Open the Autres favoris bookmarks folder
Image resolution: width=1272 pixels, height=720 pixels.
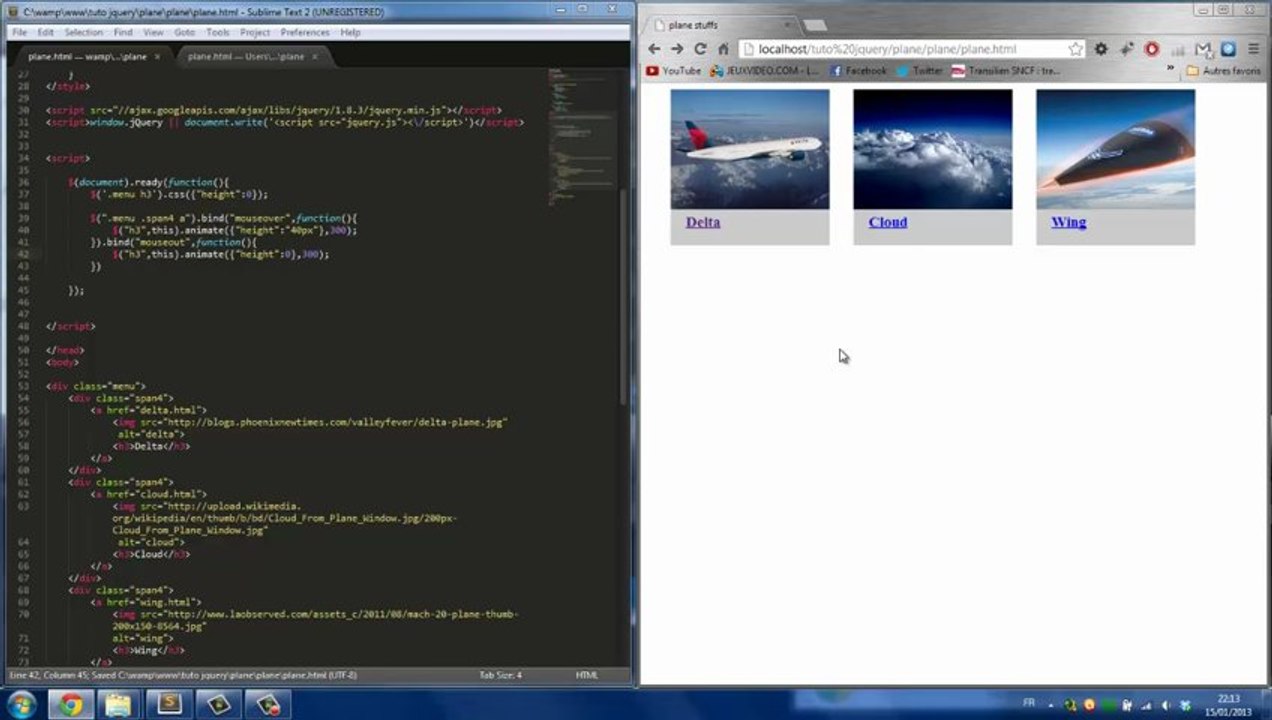point(1223,71)
